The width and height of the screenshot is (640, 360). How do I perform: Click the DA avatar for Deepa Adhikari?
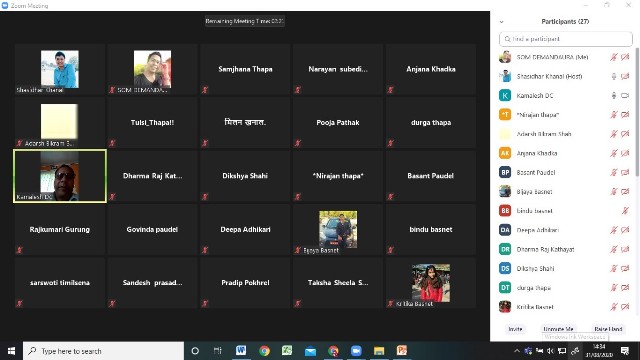(x=505, y=230)
